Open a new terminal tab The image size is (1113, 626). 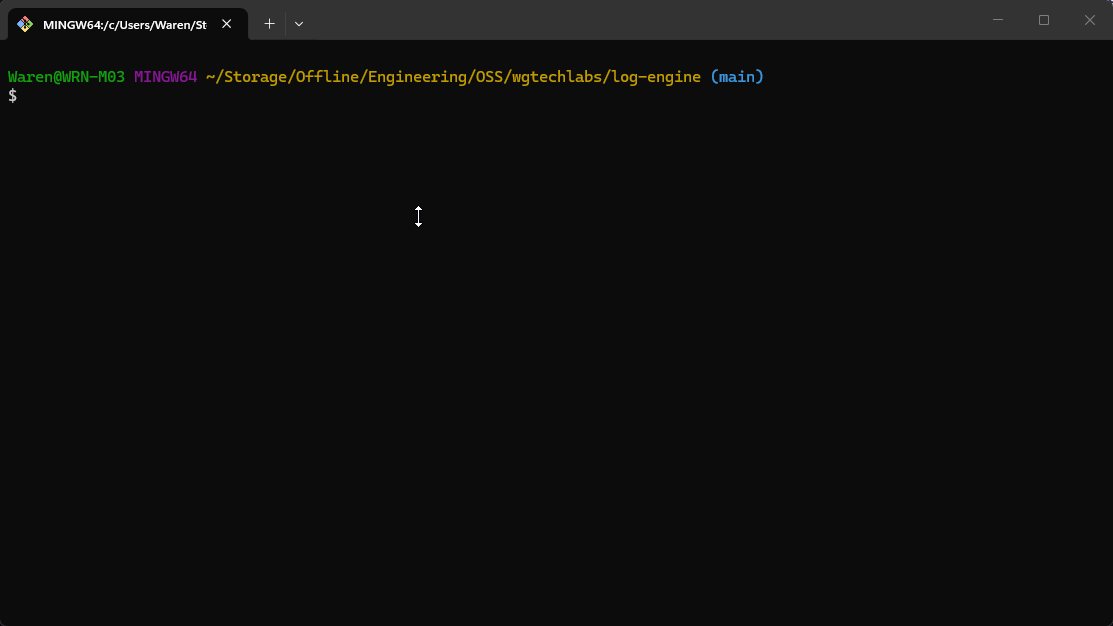click(269, 24)
